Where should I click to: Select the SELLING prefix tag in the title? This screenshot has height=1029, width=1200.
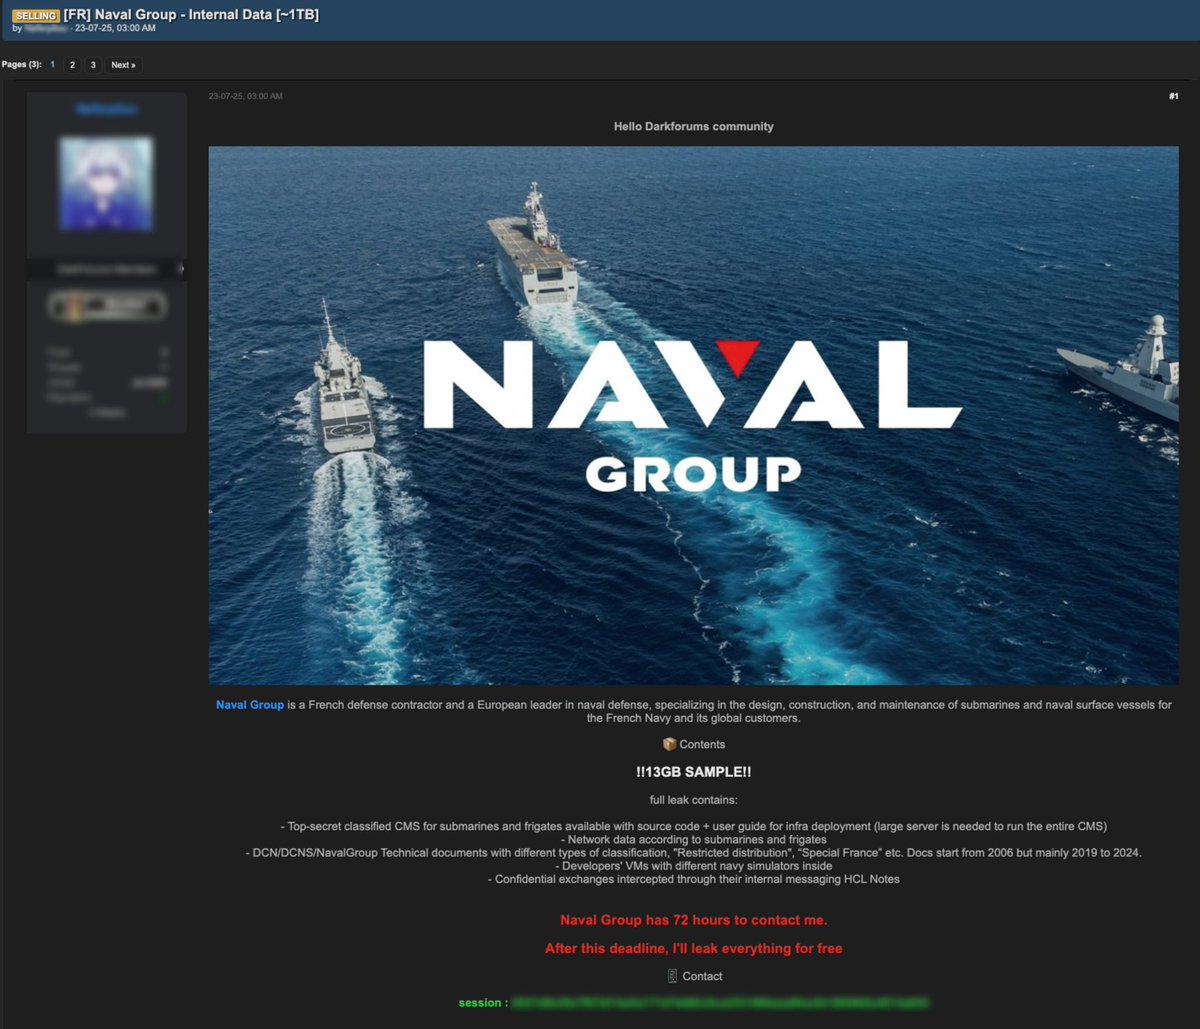click(35, 15)
